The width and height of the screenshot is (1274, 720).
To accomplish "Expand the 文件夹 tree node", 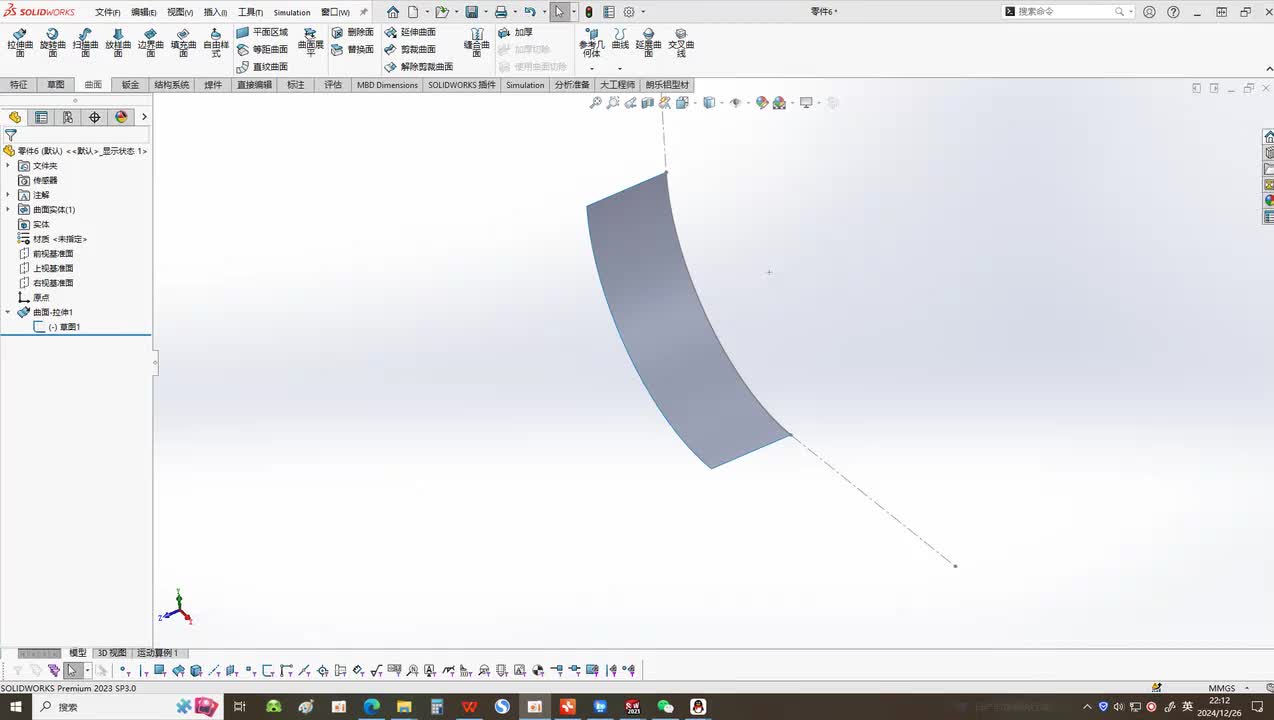I will 8,165.
